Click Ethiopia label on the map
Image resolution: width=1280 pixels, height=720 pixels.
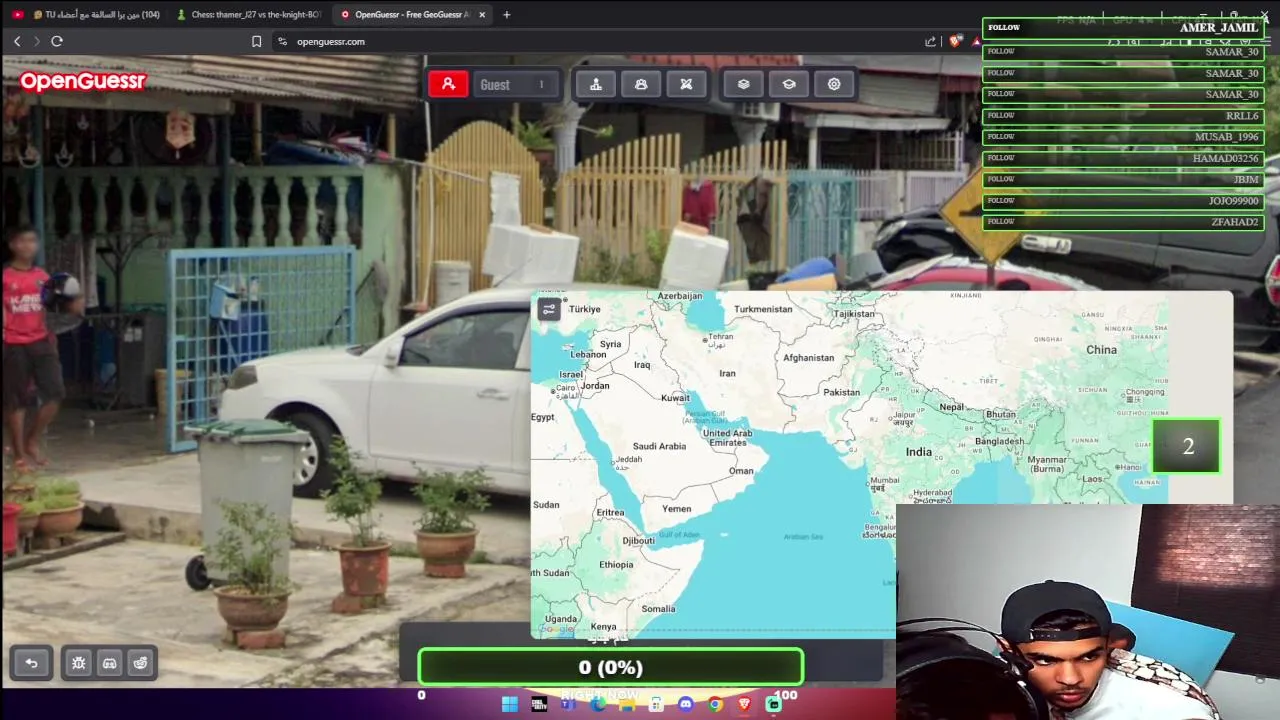click(x=616, y=565)
